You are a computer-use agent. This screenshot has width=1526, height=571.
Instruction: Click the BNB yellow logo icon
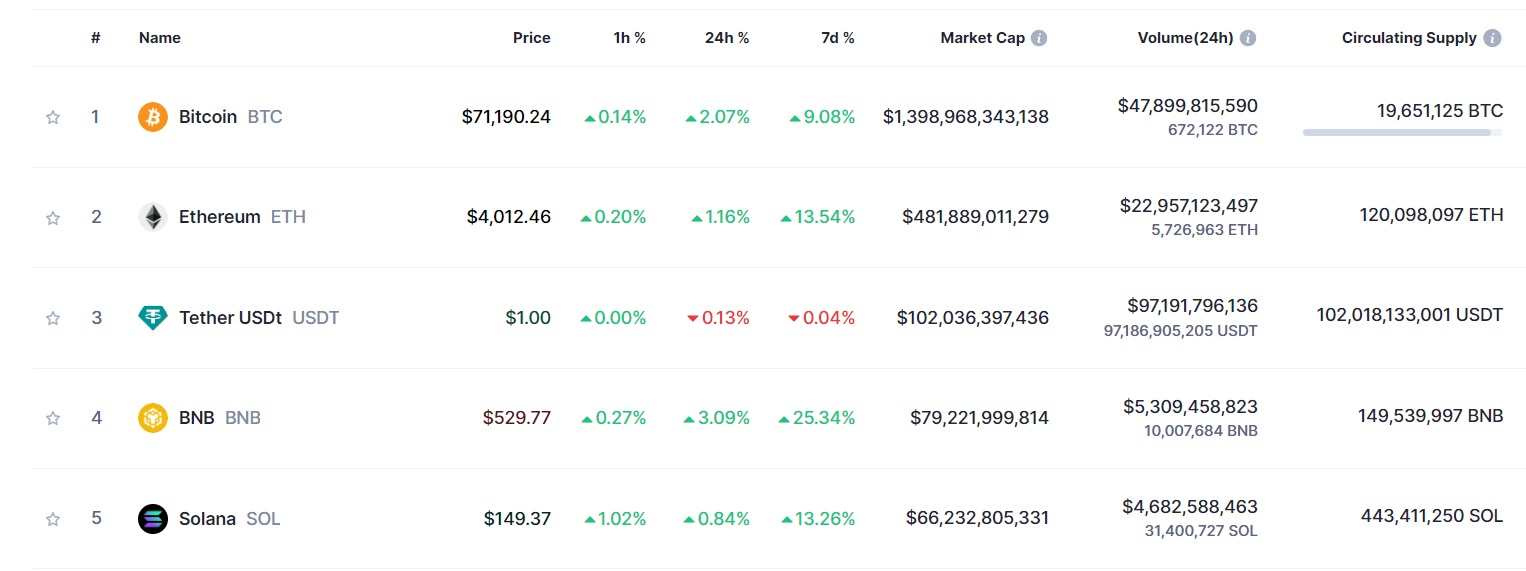pos(153,418)
